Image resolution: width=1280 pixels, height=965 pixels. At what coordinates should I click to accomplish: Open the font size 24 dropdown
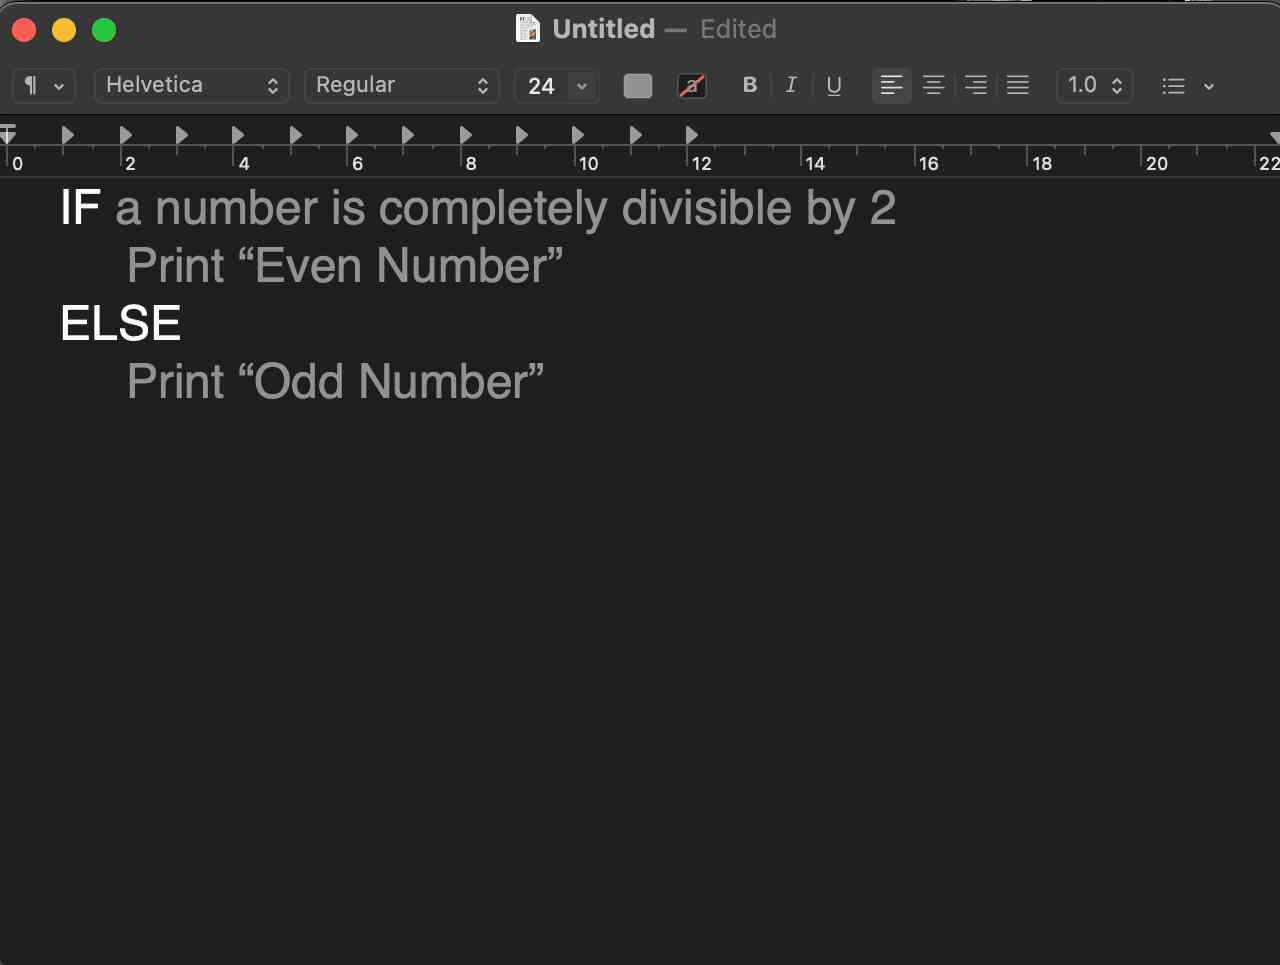pos(556,85)
